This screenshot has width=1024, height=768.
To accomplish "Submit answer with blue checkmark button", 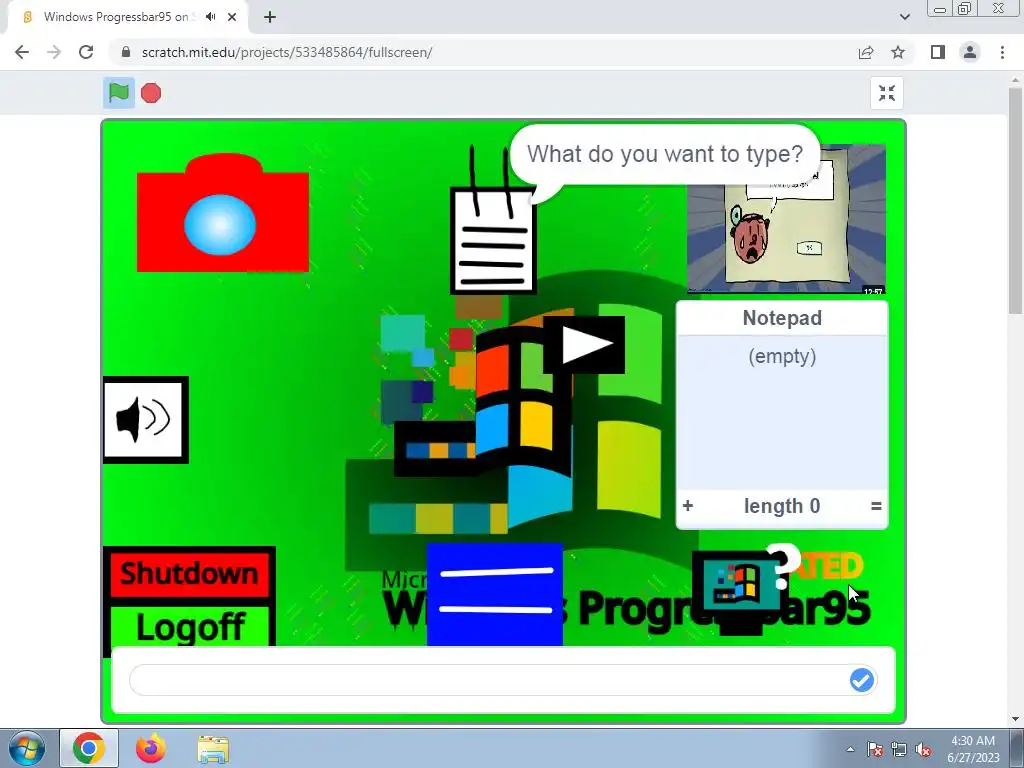I will click(862, 680).
